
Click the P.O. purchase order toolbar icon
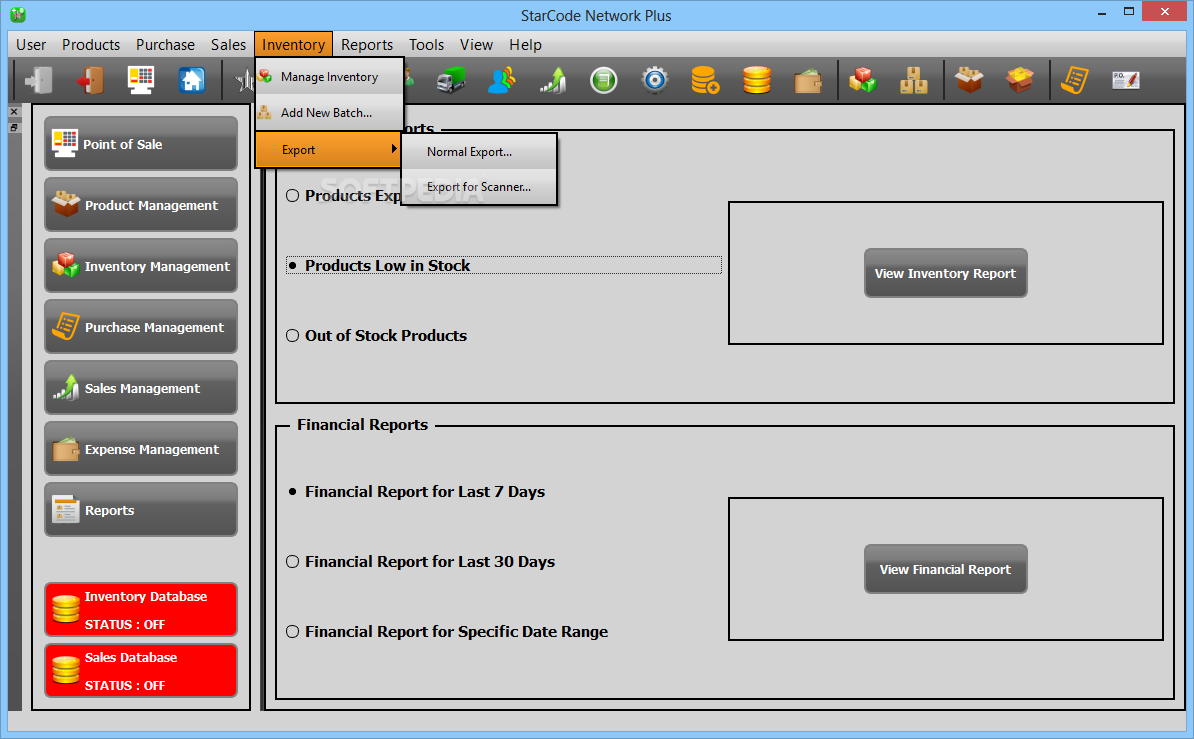coord(1125,80)
